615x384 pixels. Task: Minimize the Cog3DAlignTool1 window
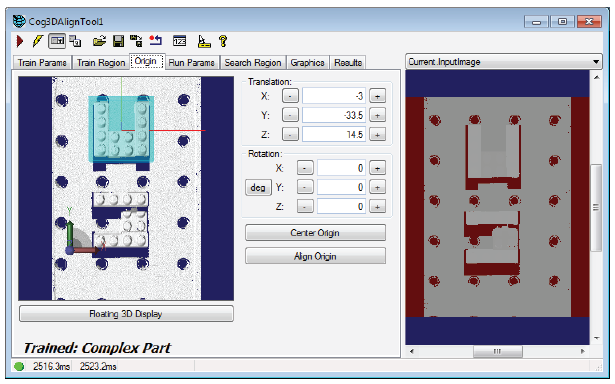[x=536, y=22]
